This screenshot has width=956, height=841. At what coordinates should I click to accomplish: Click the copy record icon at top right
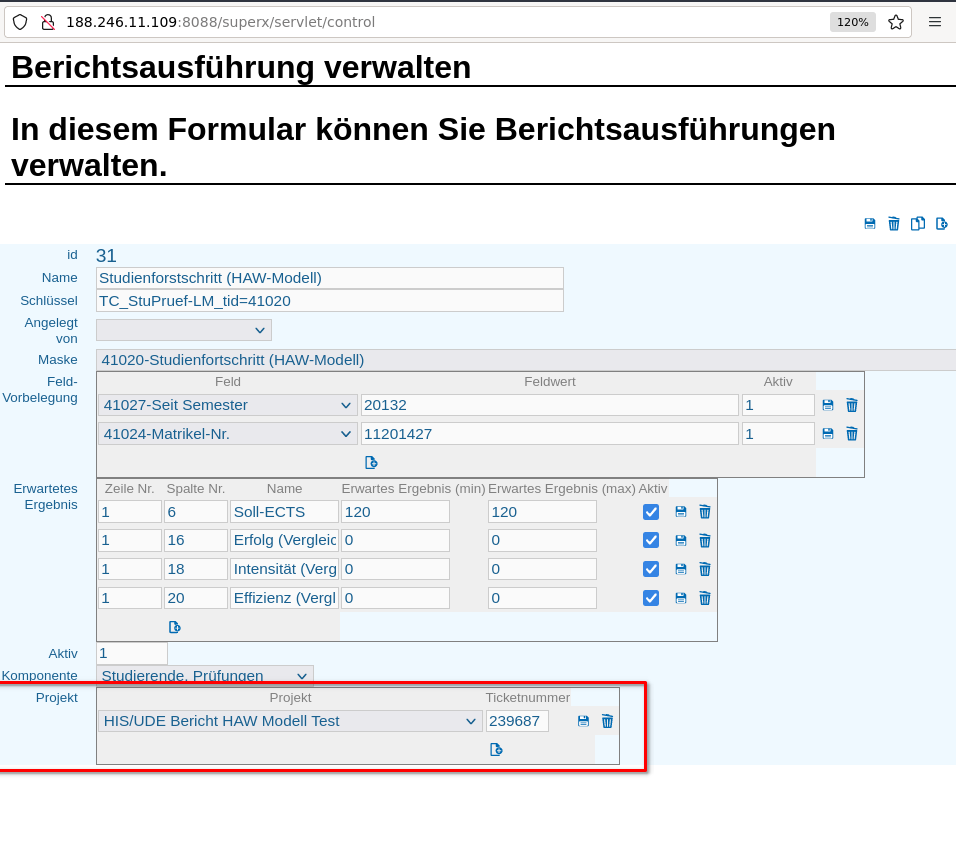click(918, 224)
